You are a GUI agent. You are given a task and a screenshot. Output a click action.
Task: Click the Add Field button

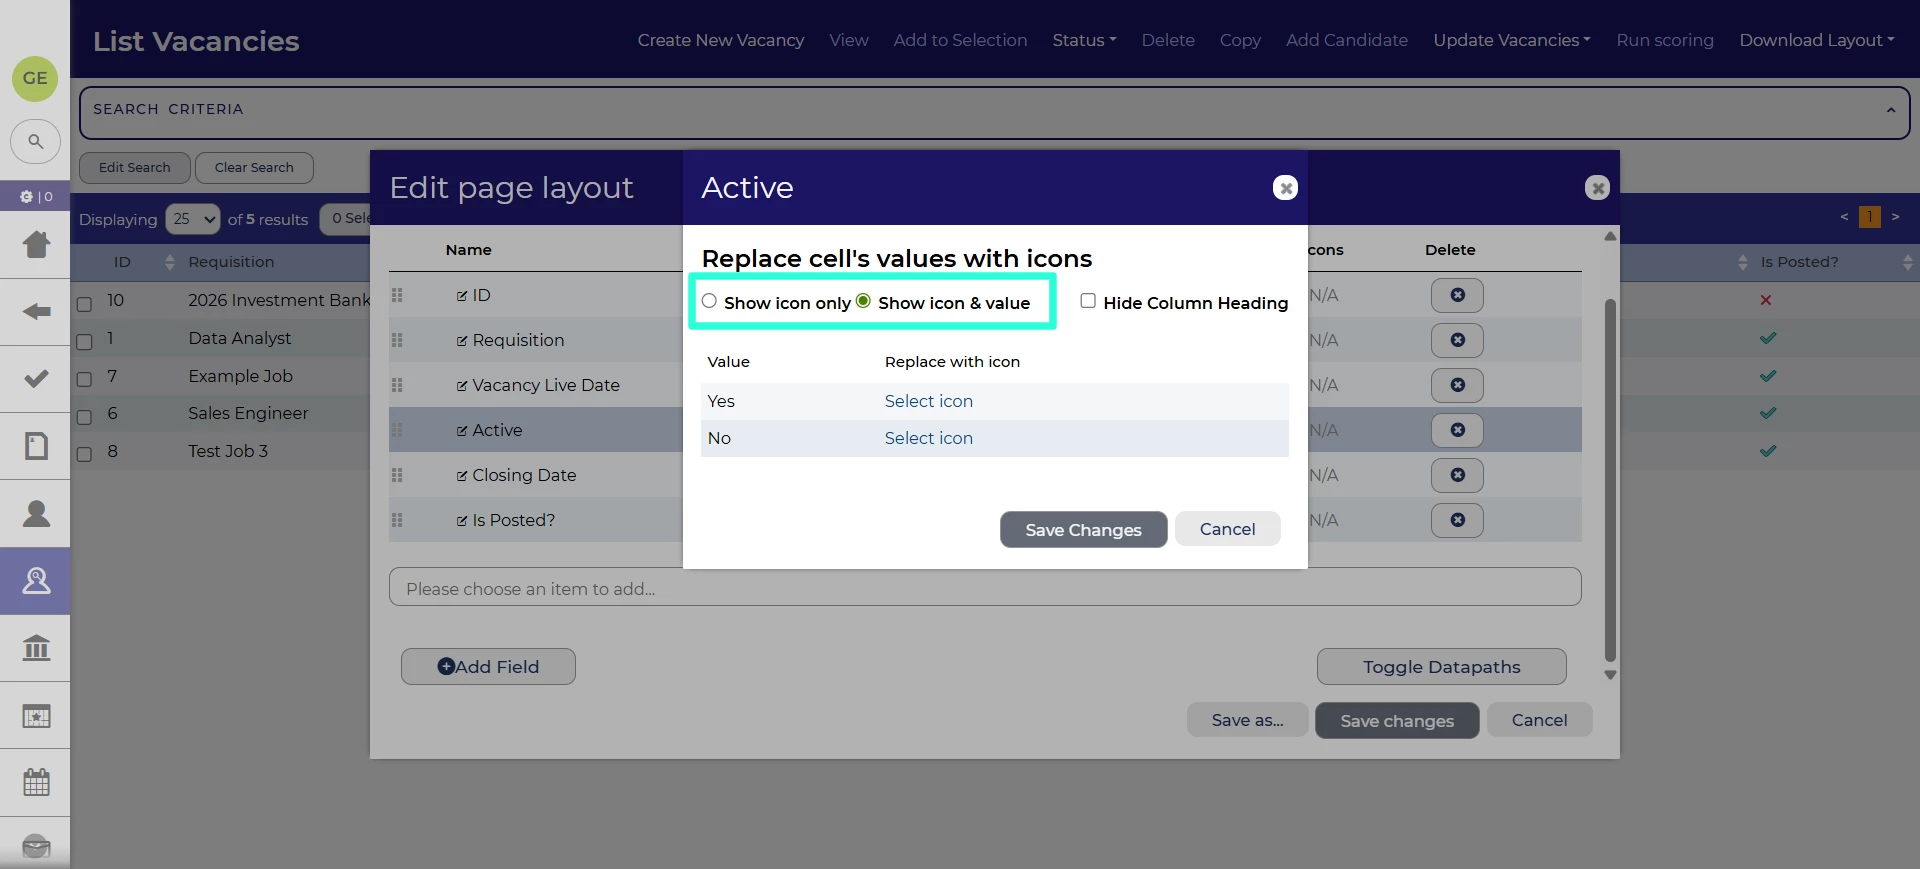coord(488,667)
